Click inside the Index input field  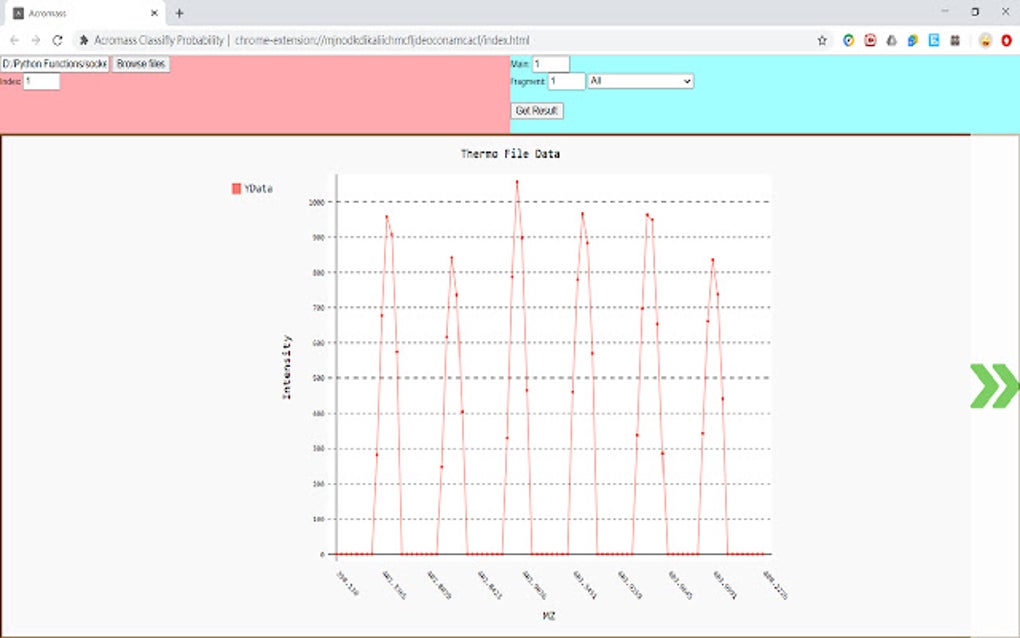(x=44, y=82)
